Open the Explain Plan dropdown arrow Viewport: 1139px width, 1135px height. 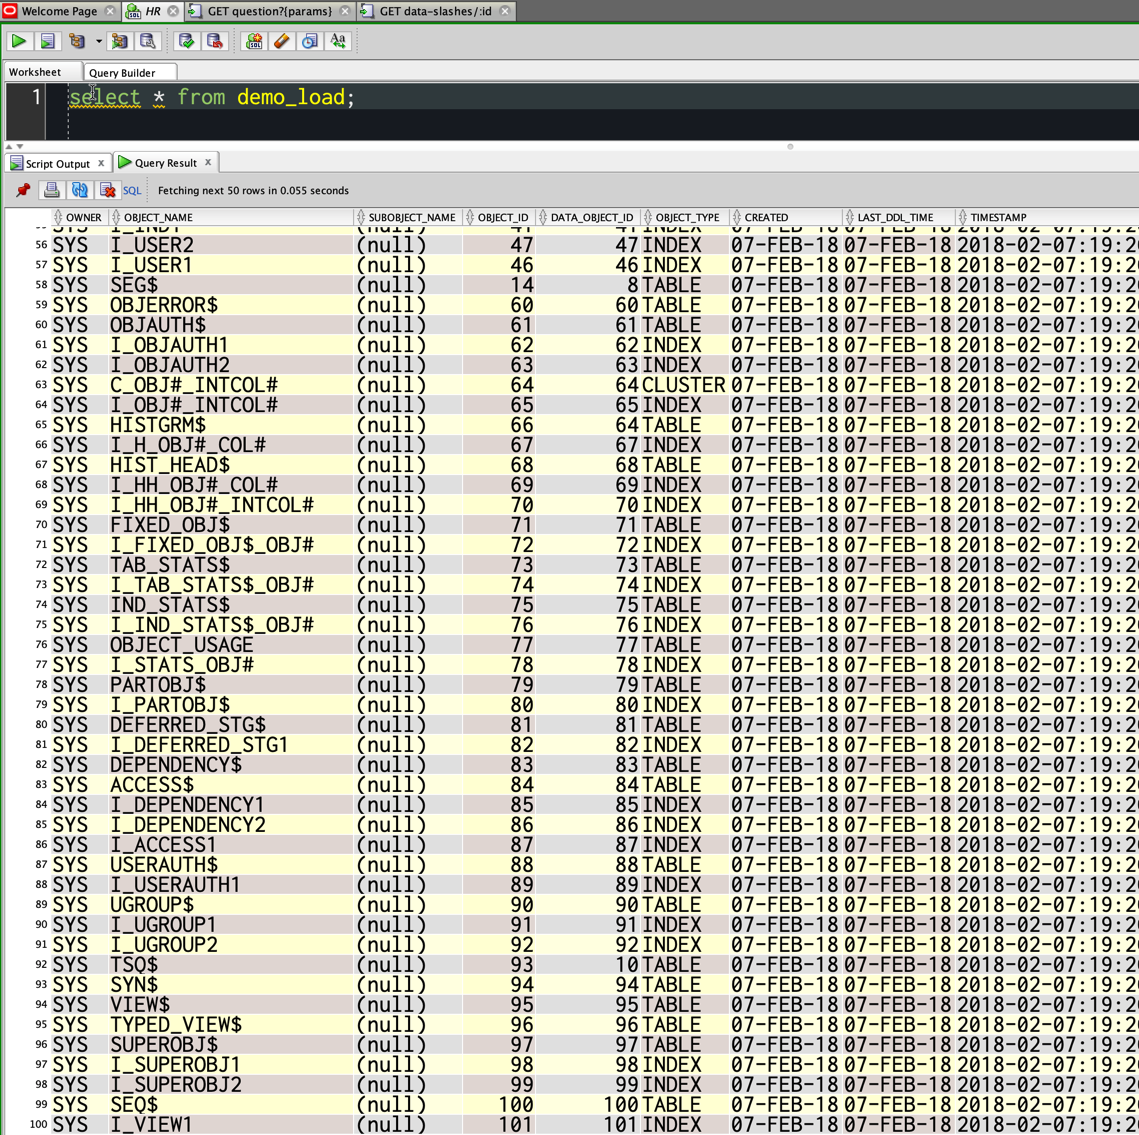coord(99,41)
